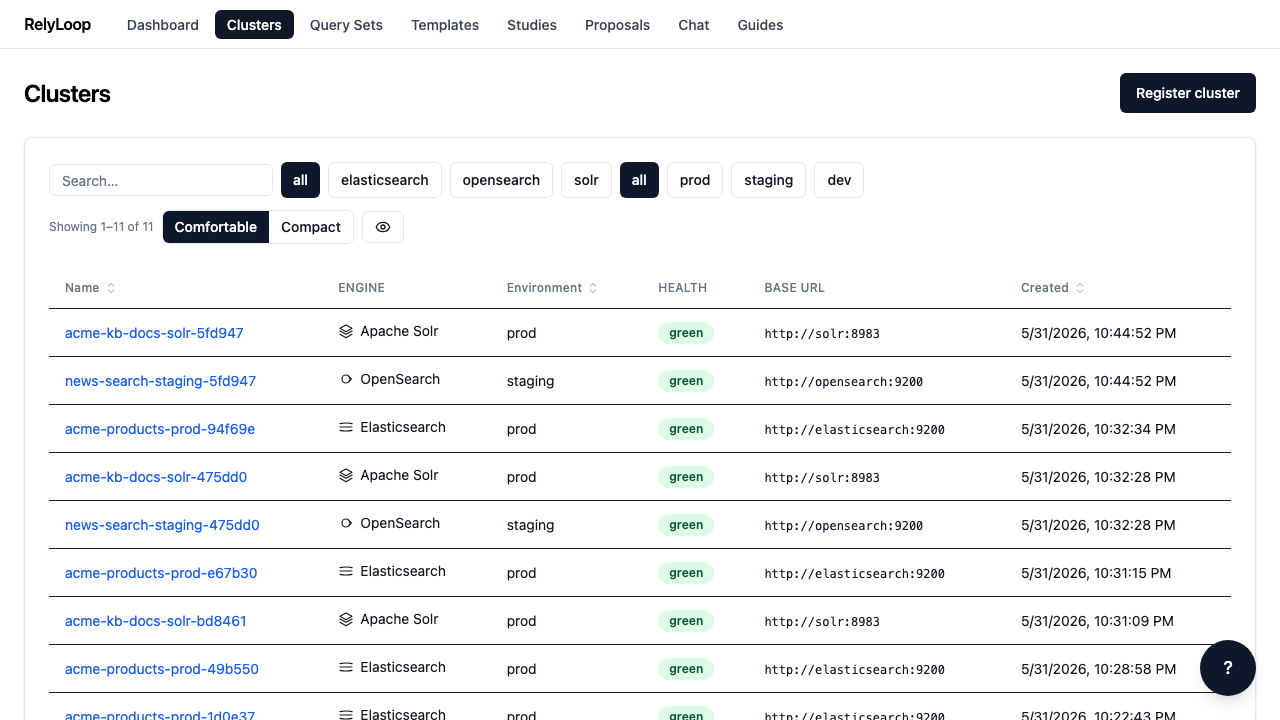Open cluster acme-kb-docs-solr-475dd0

pyautogui.click(x=156, y=477)
